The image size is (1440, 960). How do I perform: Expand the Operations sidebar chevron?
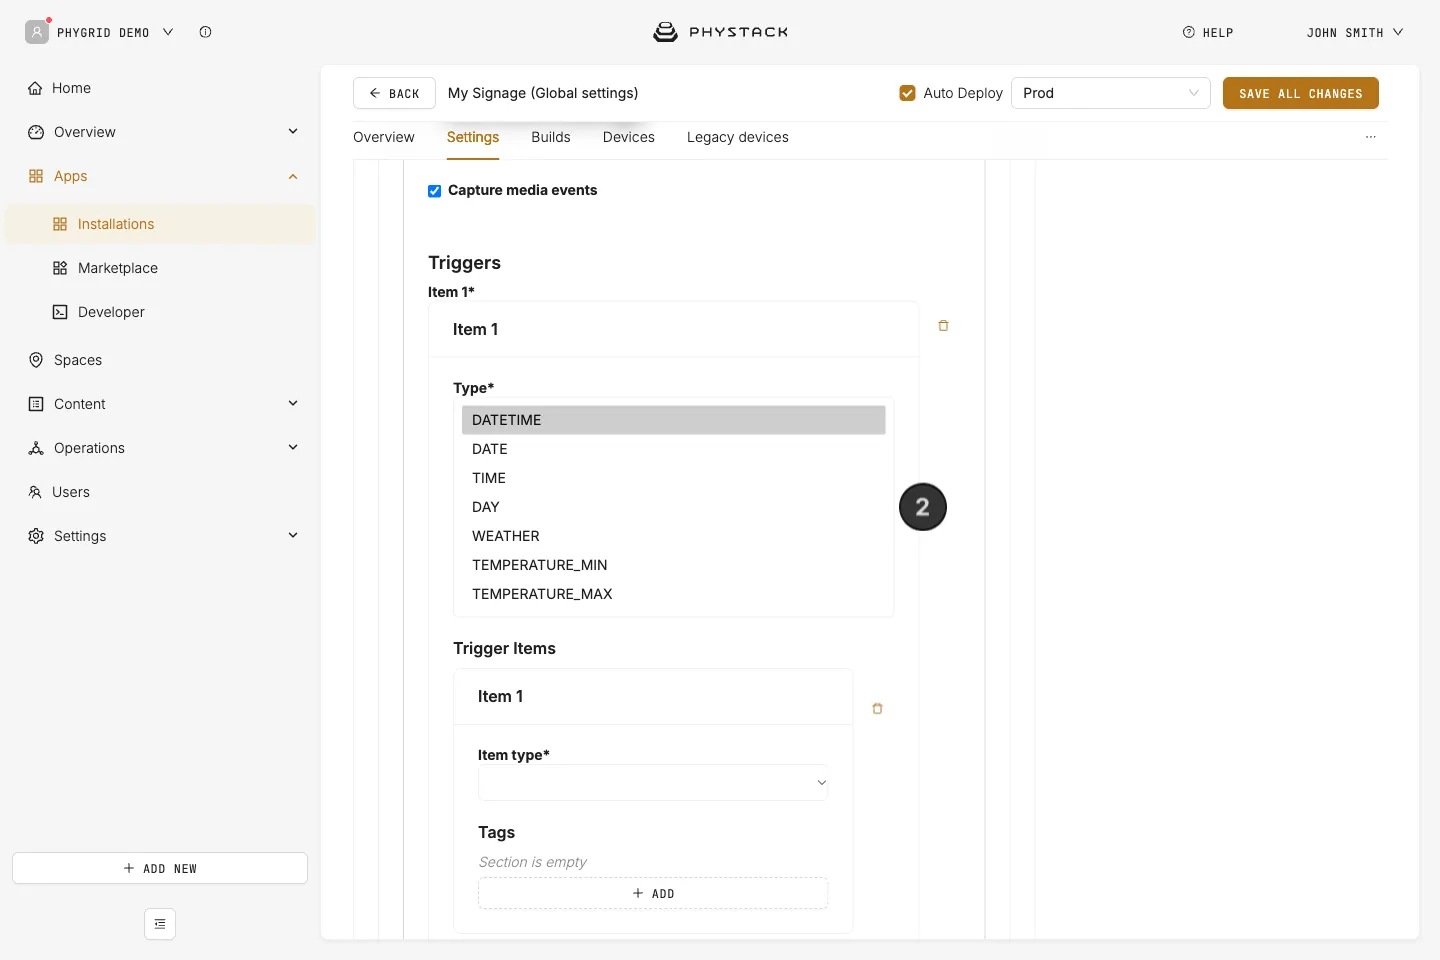point(293,447)
